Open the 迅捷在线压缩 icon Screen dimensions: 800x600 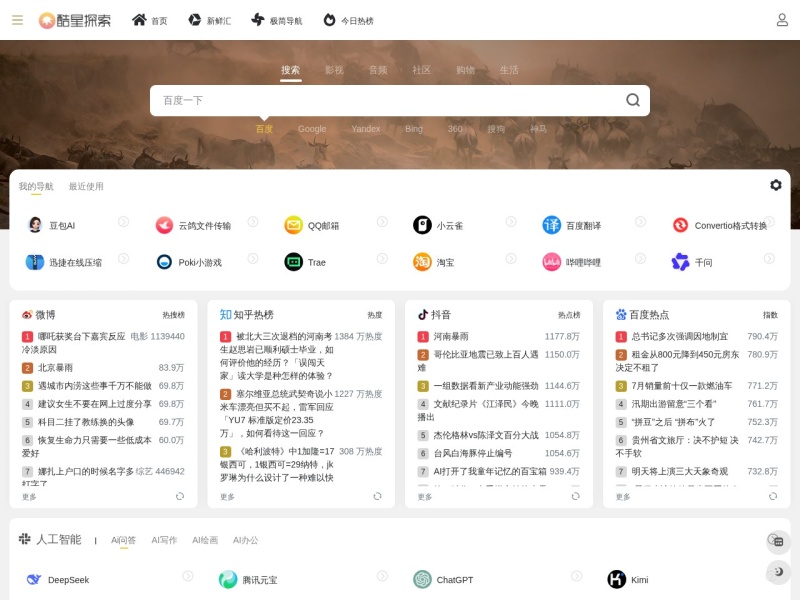(35, 262)
